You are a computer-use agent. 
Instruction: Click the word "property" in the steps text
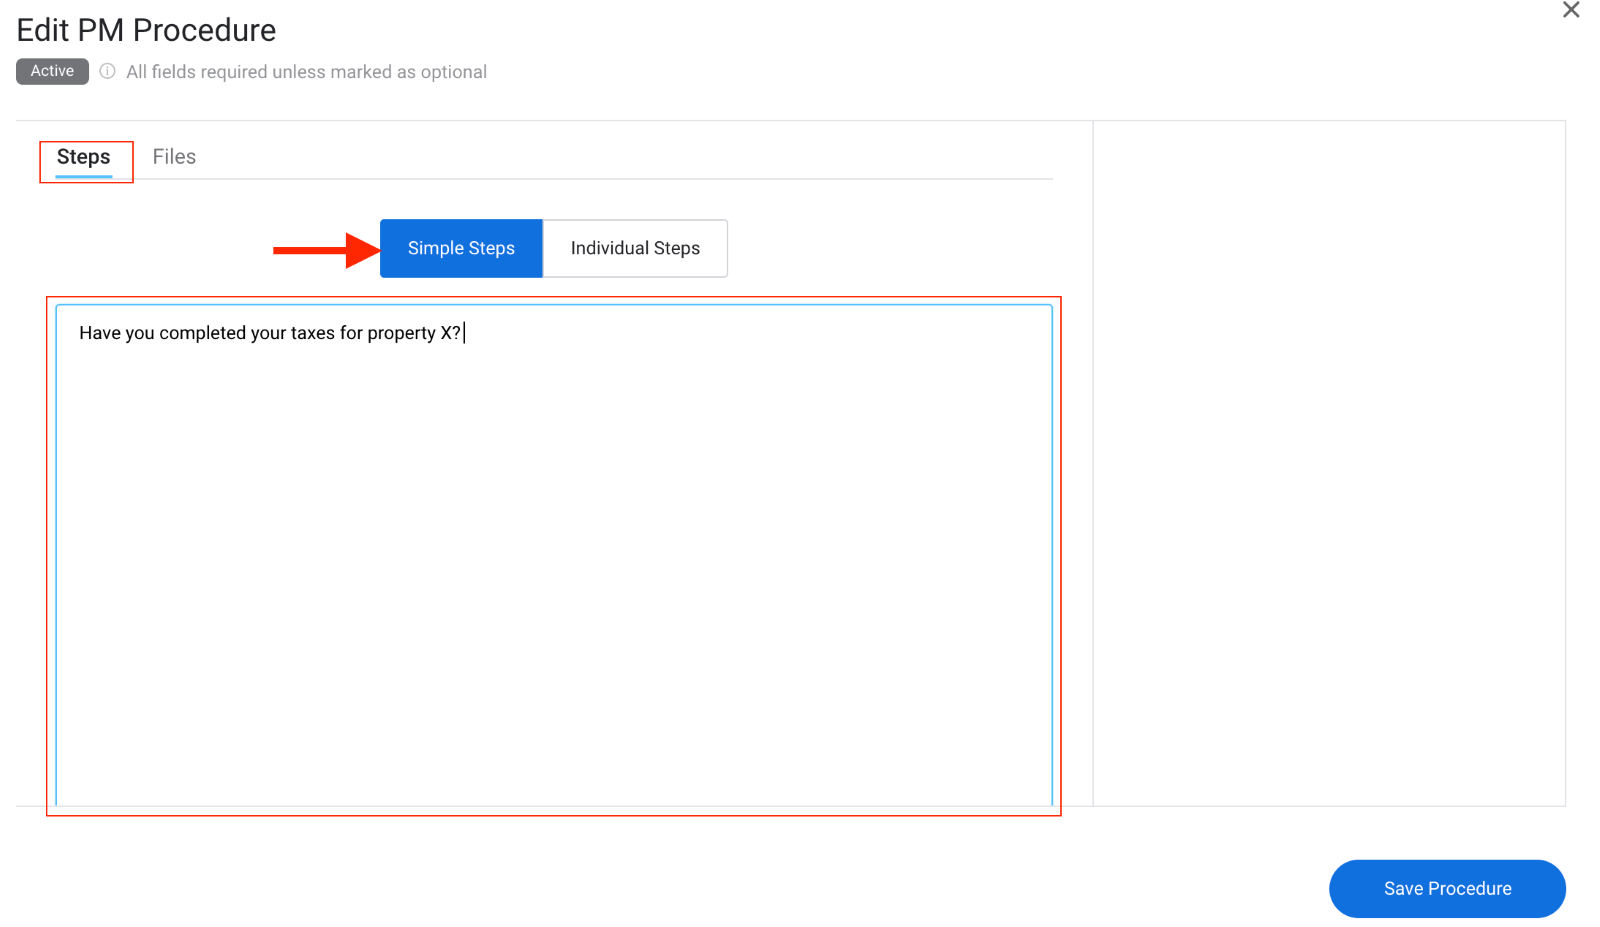coord(401,333)
